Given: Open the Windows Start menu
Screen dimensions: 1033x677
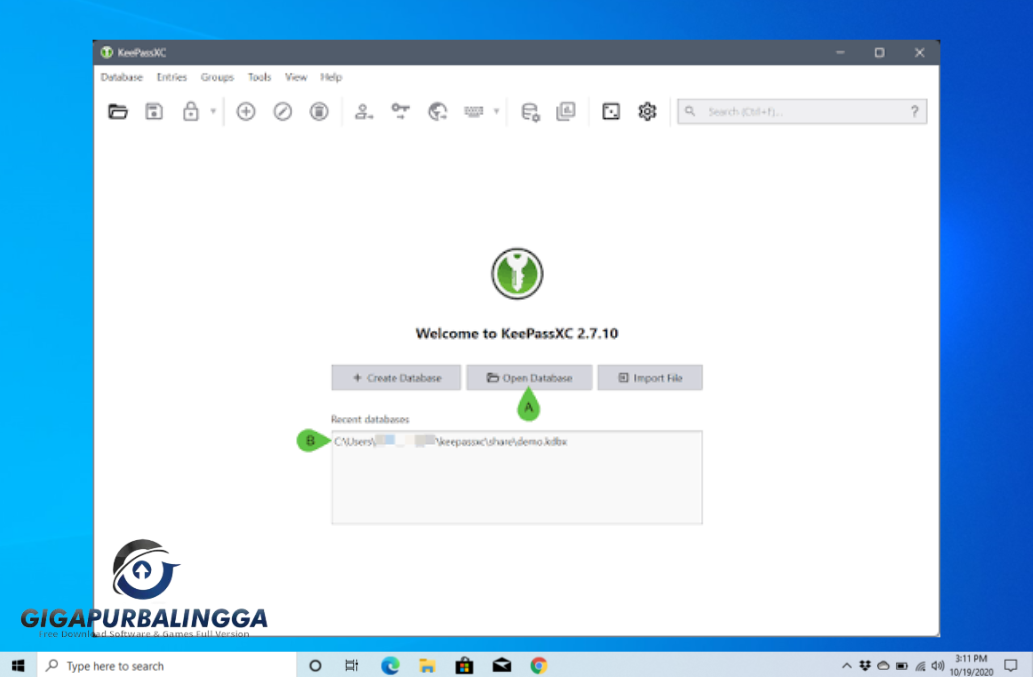Looking at the screenshot, I should [18, 666].
